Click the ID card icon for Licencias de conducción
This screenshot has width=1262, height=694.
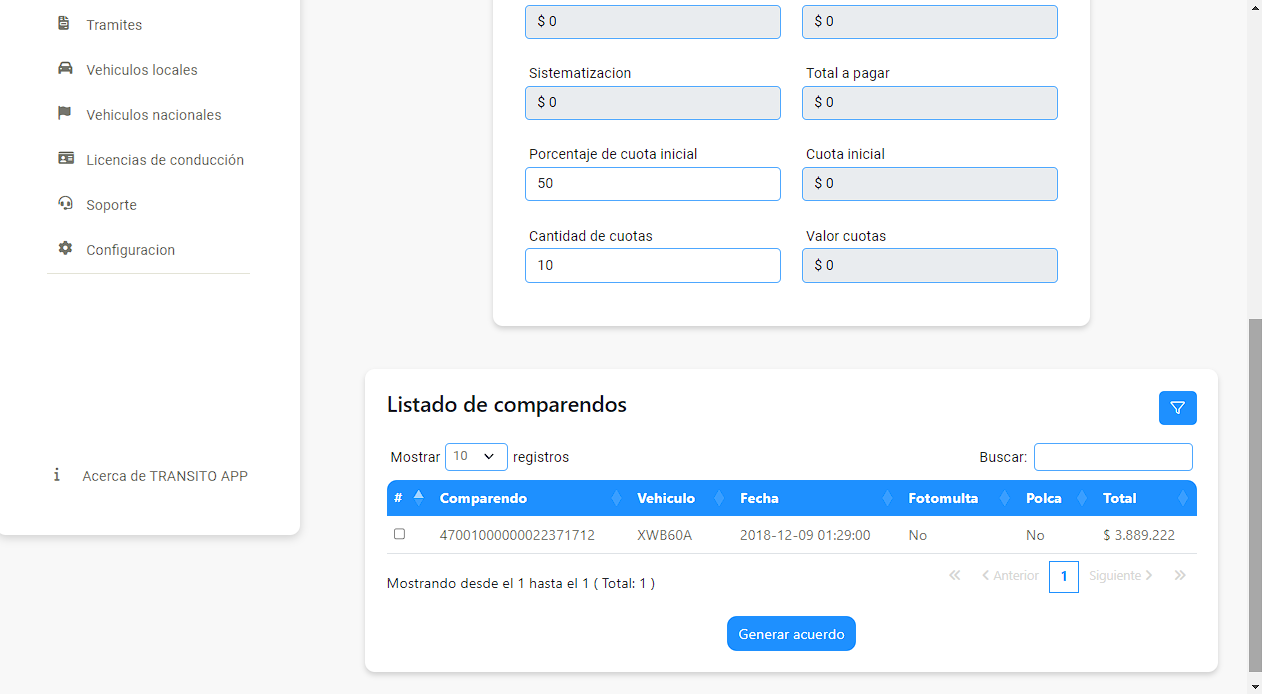[x=66, y=159]
